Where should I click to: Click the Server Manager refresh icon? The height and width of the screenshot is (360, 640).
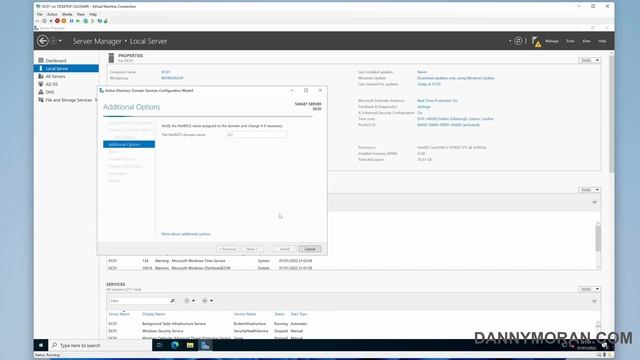click(518, 41)
